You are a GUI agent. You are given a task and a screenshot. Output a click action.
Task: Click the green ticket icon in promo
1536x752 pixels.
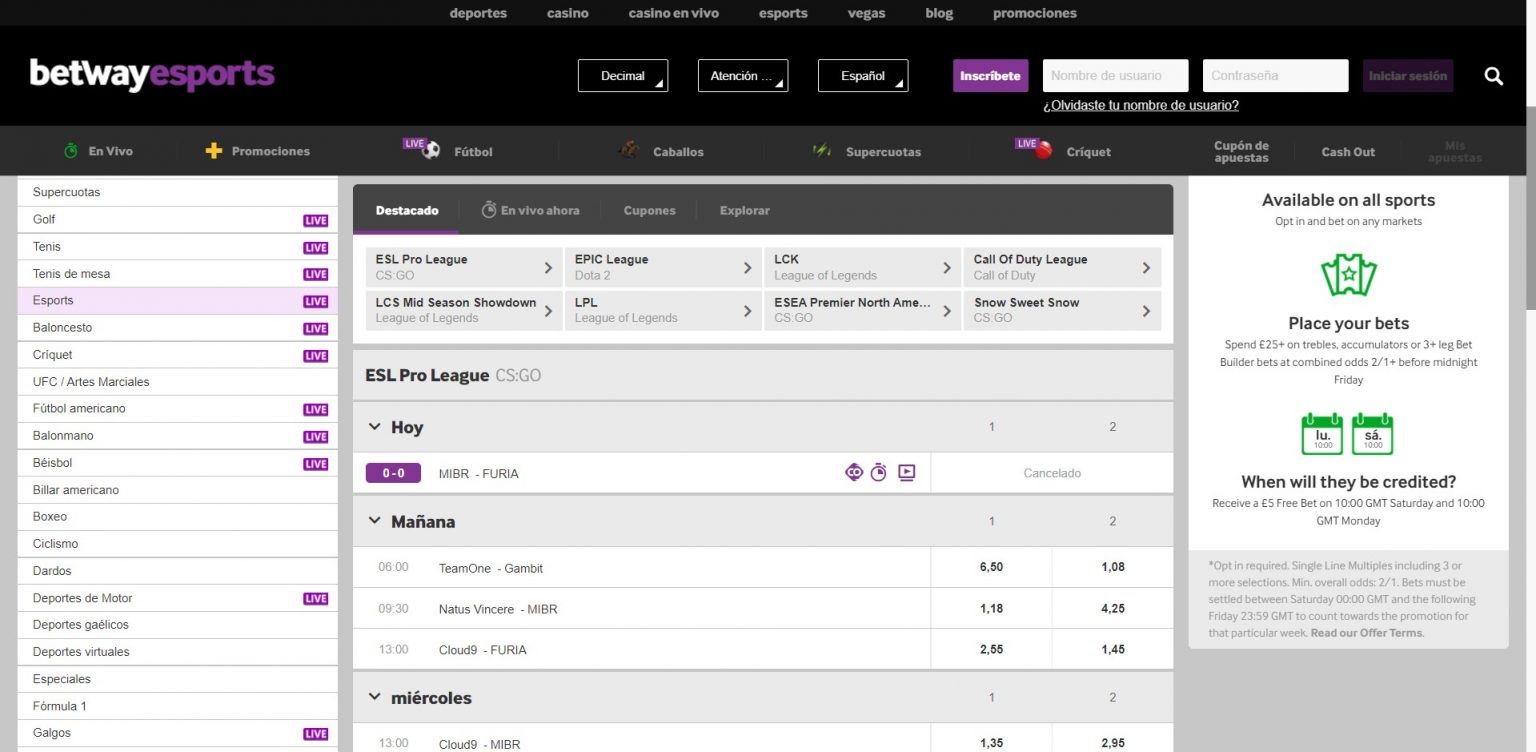pyautogui.click(x=1348, y=275)
